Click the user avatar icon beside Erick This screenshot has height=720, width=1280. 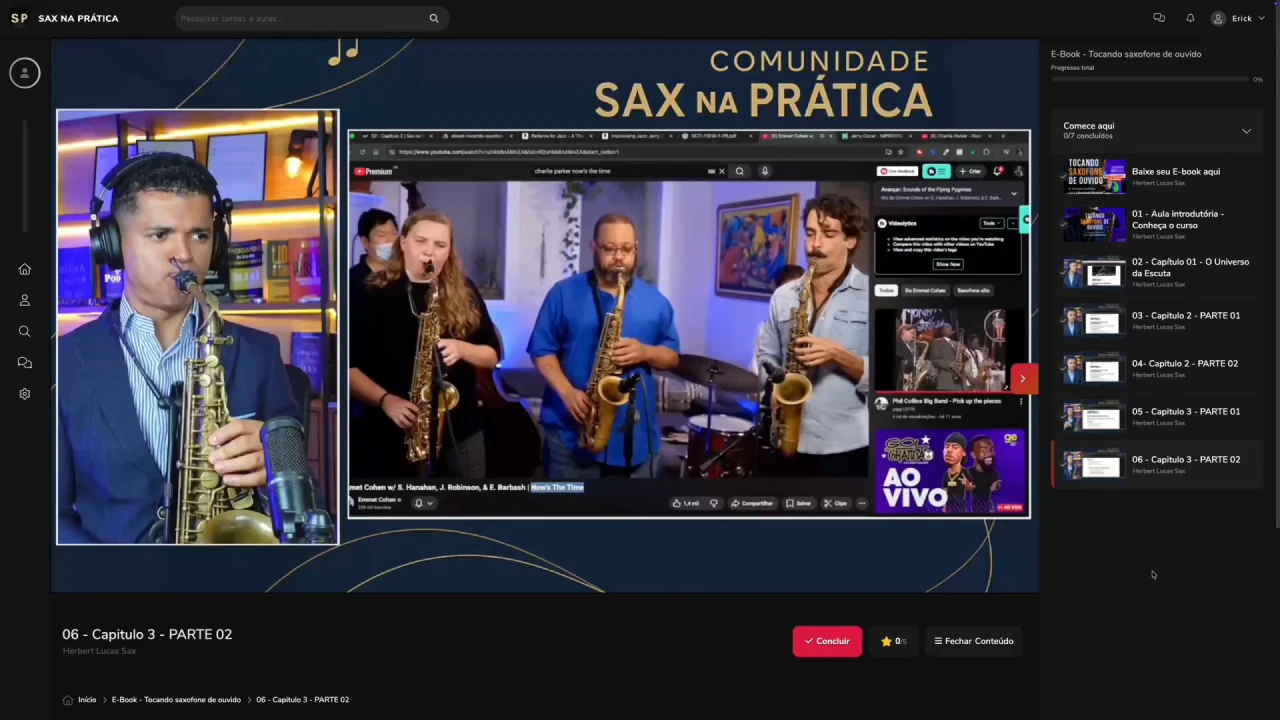click(x=1218, y=18)
